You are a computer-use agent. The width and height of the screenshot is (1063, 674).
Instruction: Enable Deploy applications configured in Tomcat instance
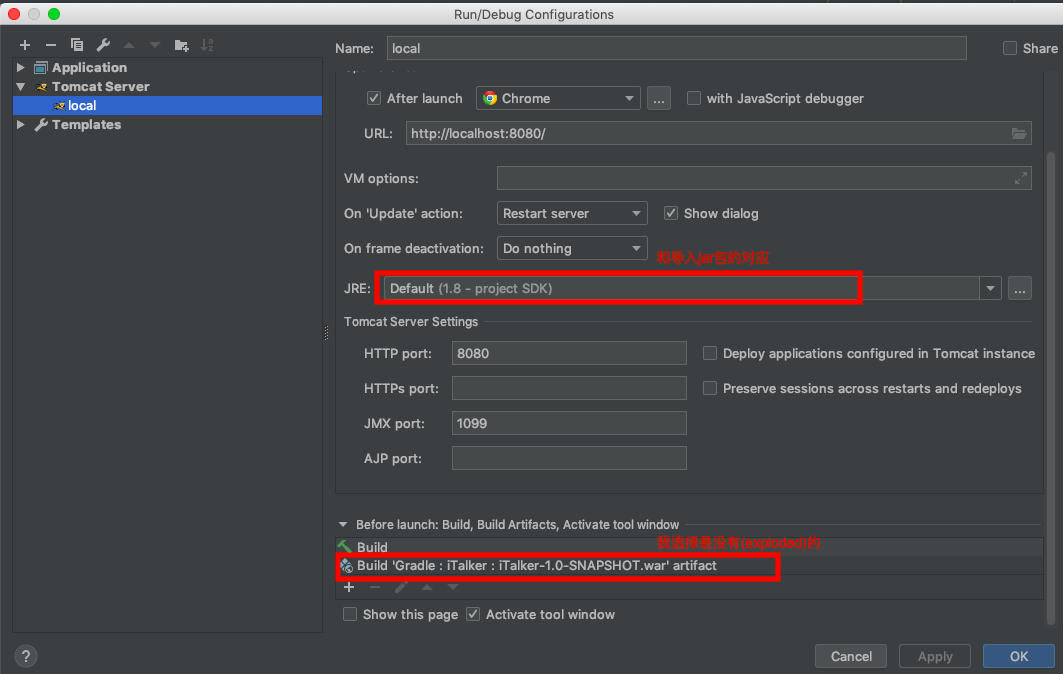pyautogui.click(x=710, y=353)
